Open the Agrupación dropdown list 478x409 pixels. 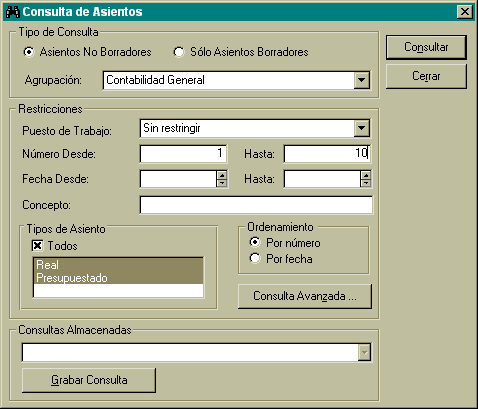(362, 80)
